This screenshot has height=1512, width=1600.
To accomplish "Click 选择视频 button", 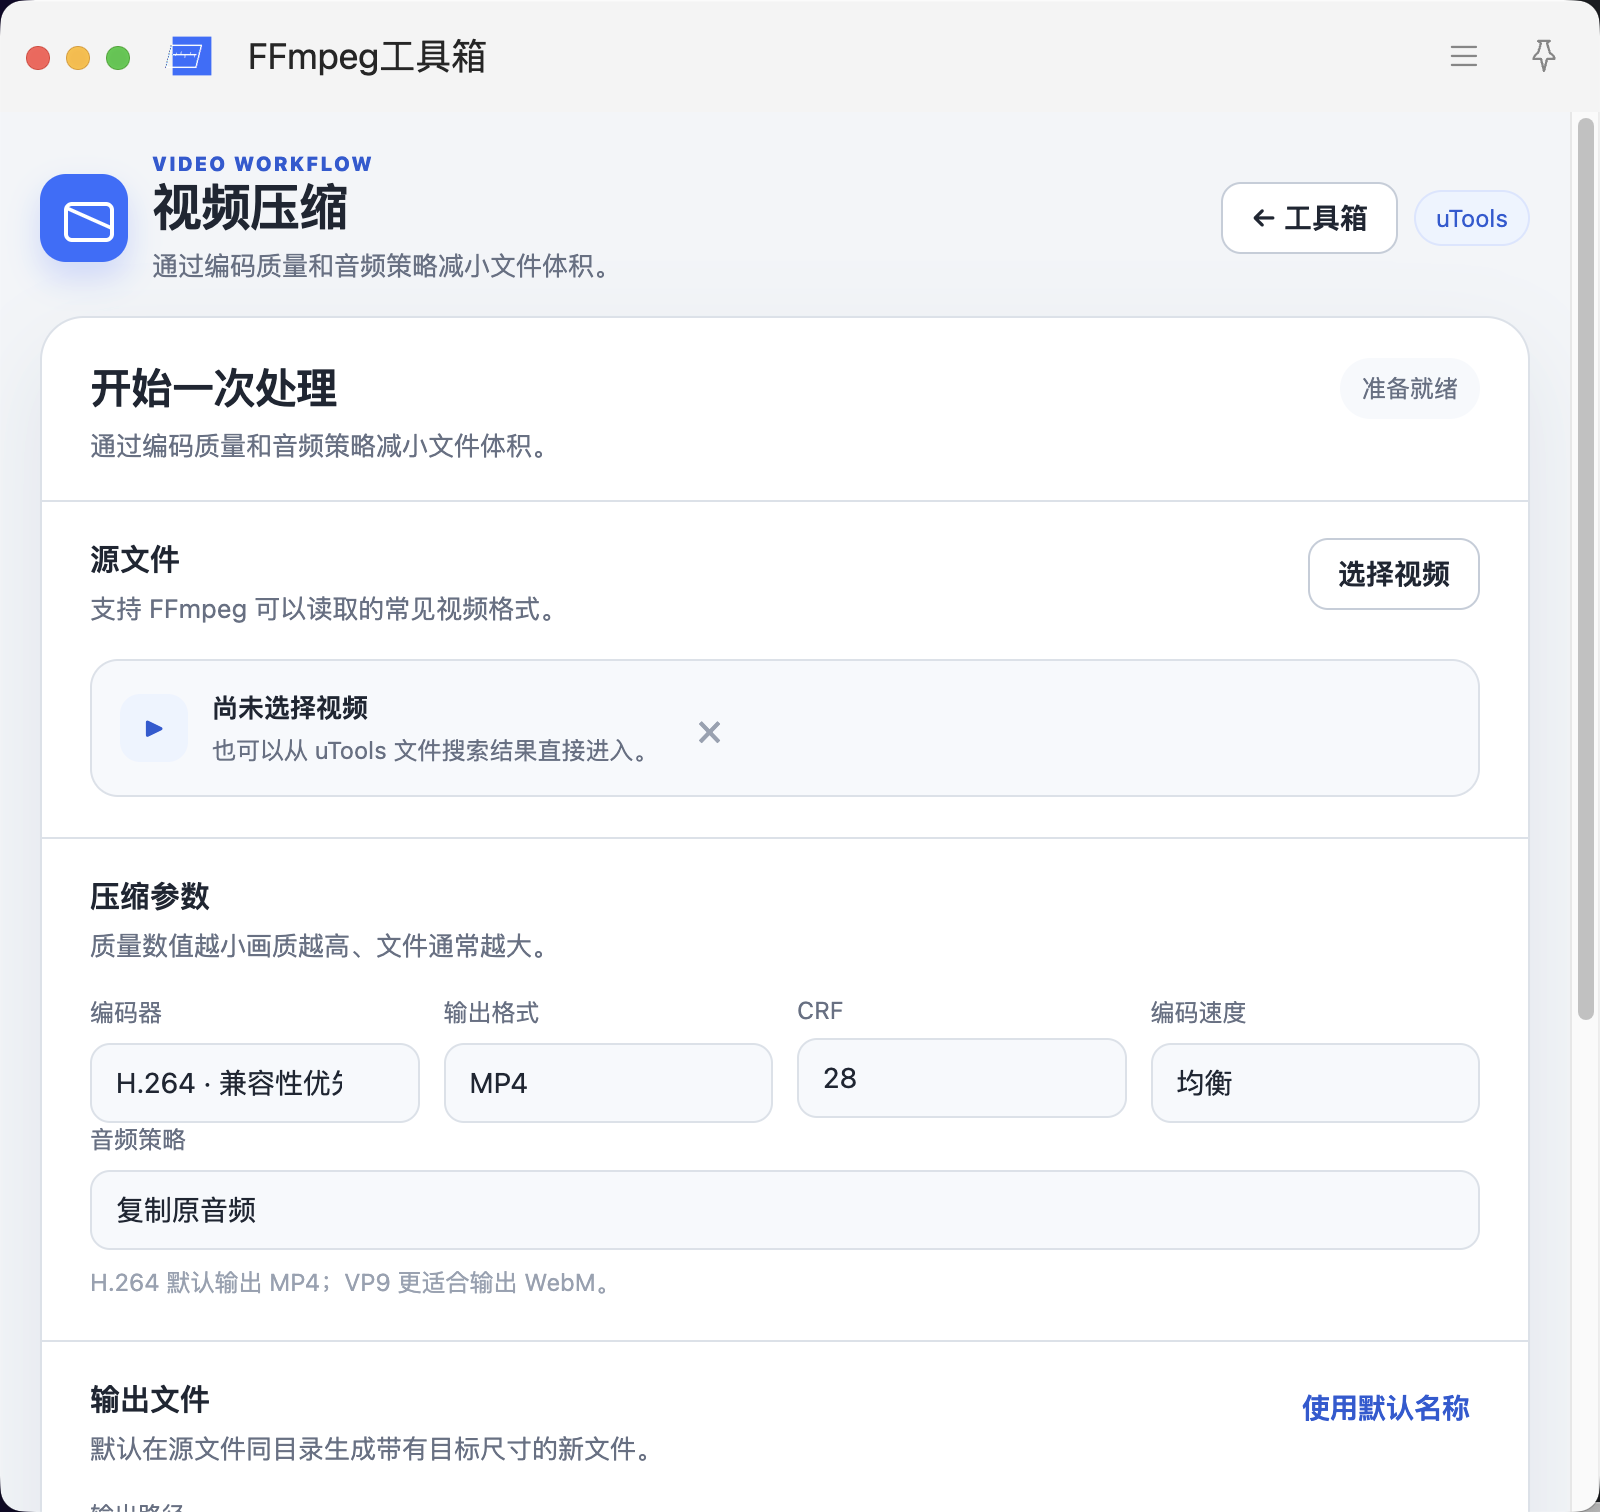I will 1393,574.
